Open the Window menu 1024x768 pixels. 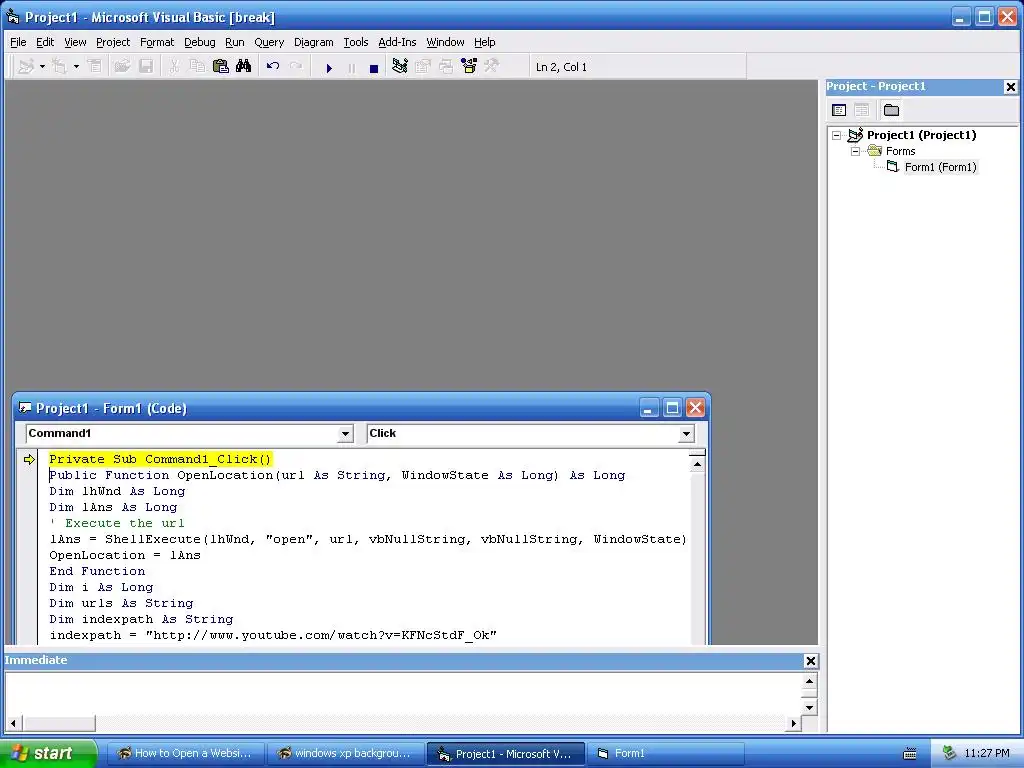coord(445,42)
